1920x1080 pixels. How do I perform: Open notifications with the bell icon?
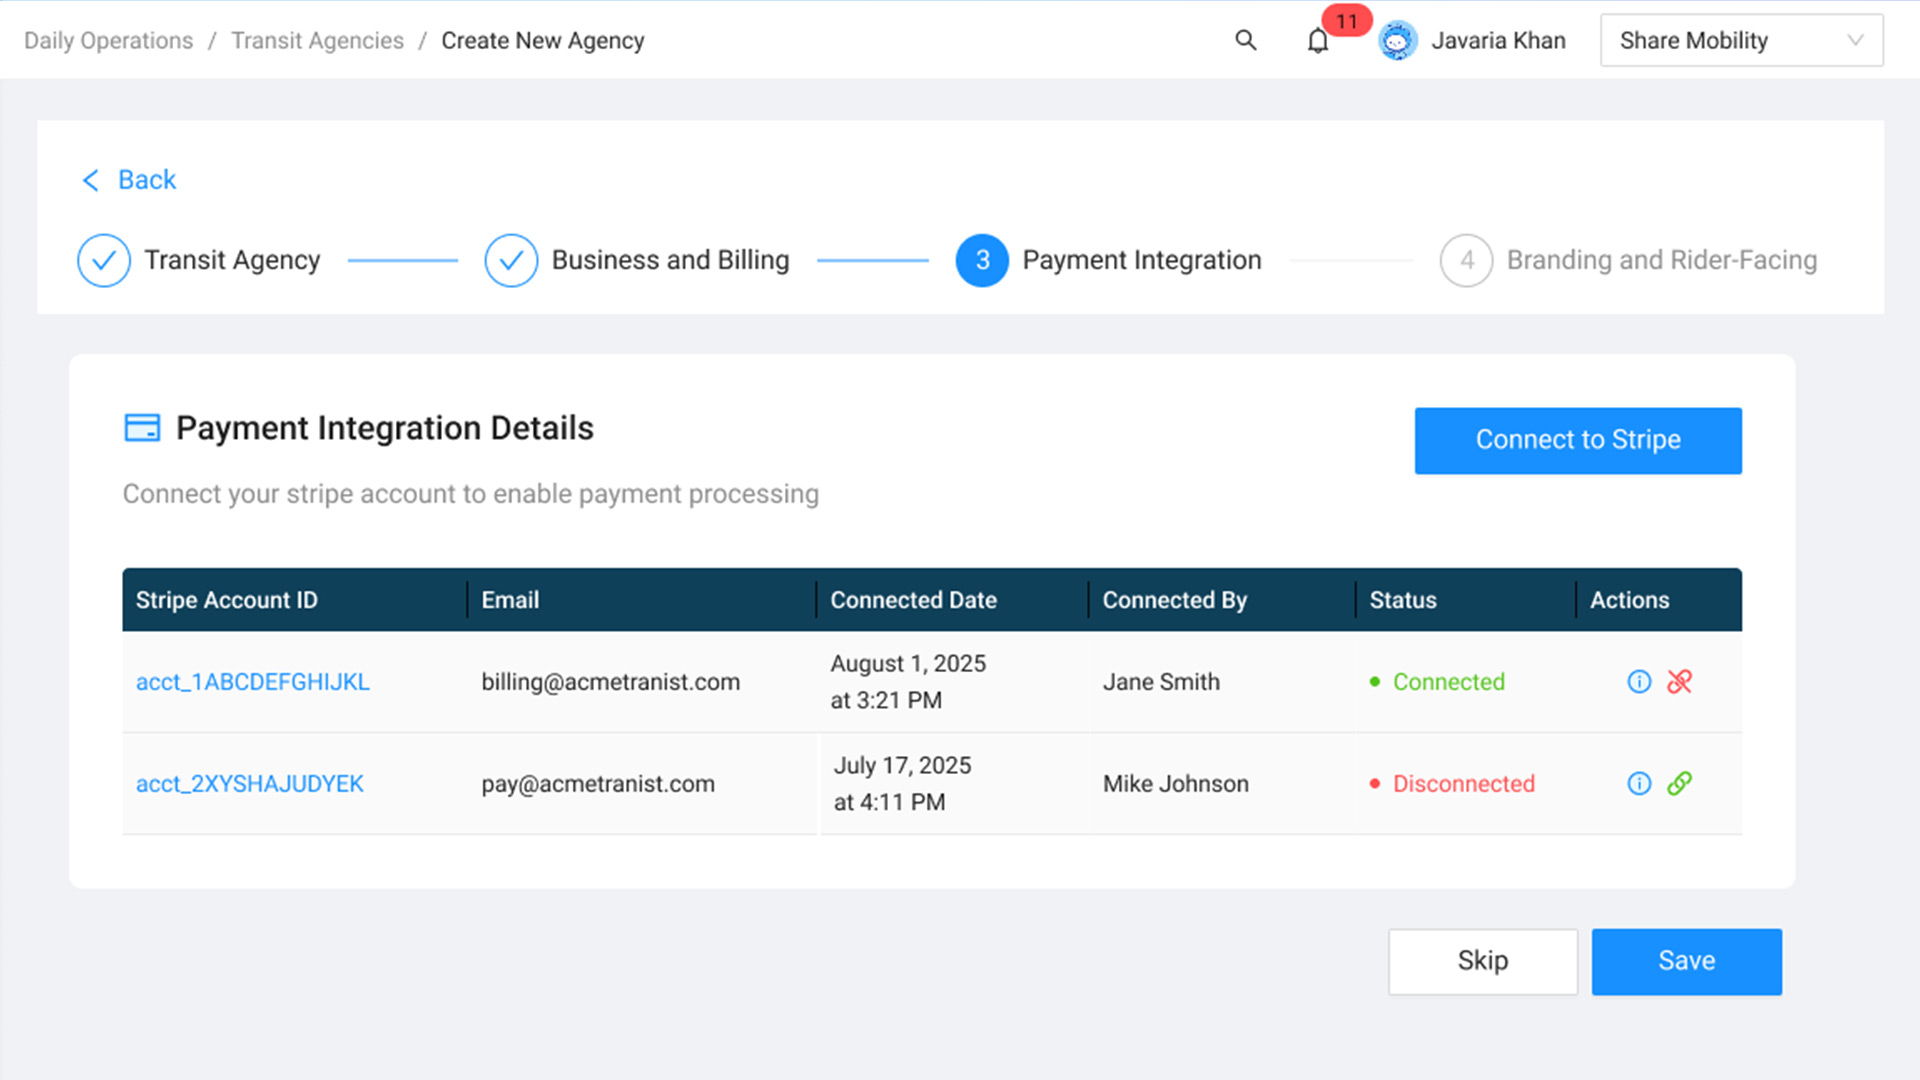click(x=1318, y=40)
